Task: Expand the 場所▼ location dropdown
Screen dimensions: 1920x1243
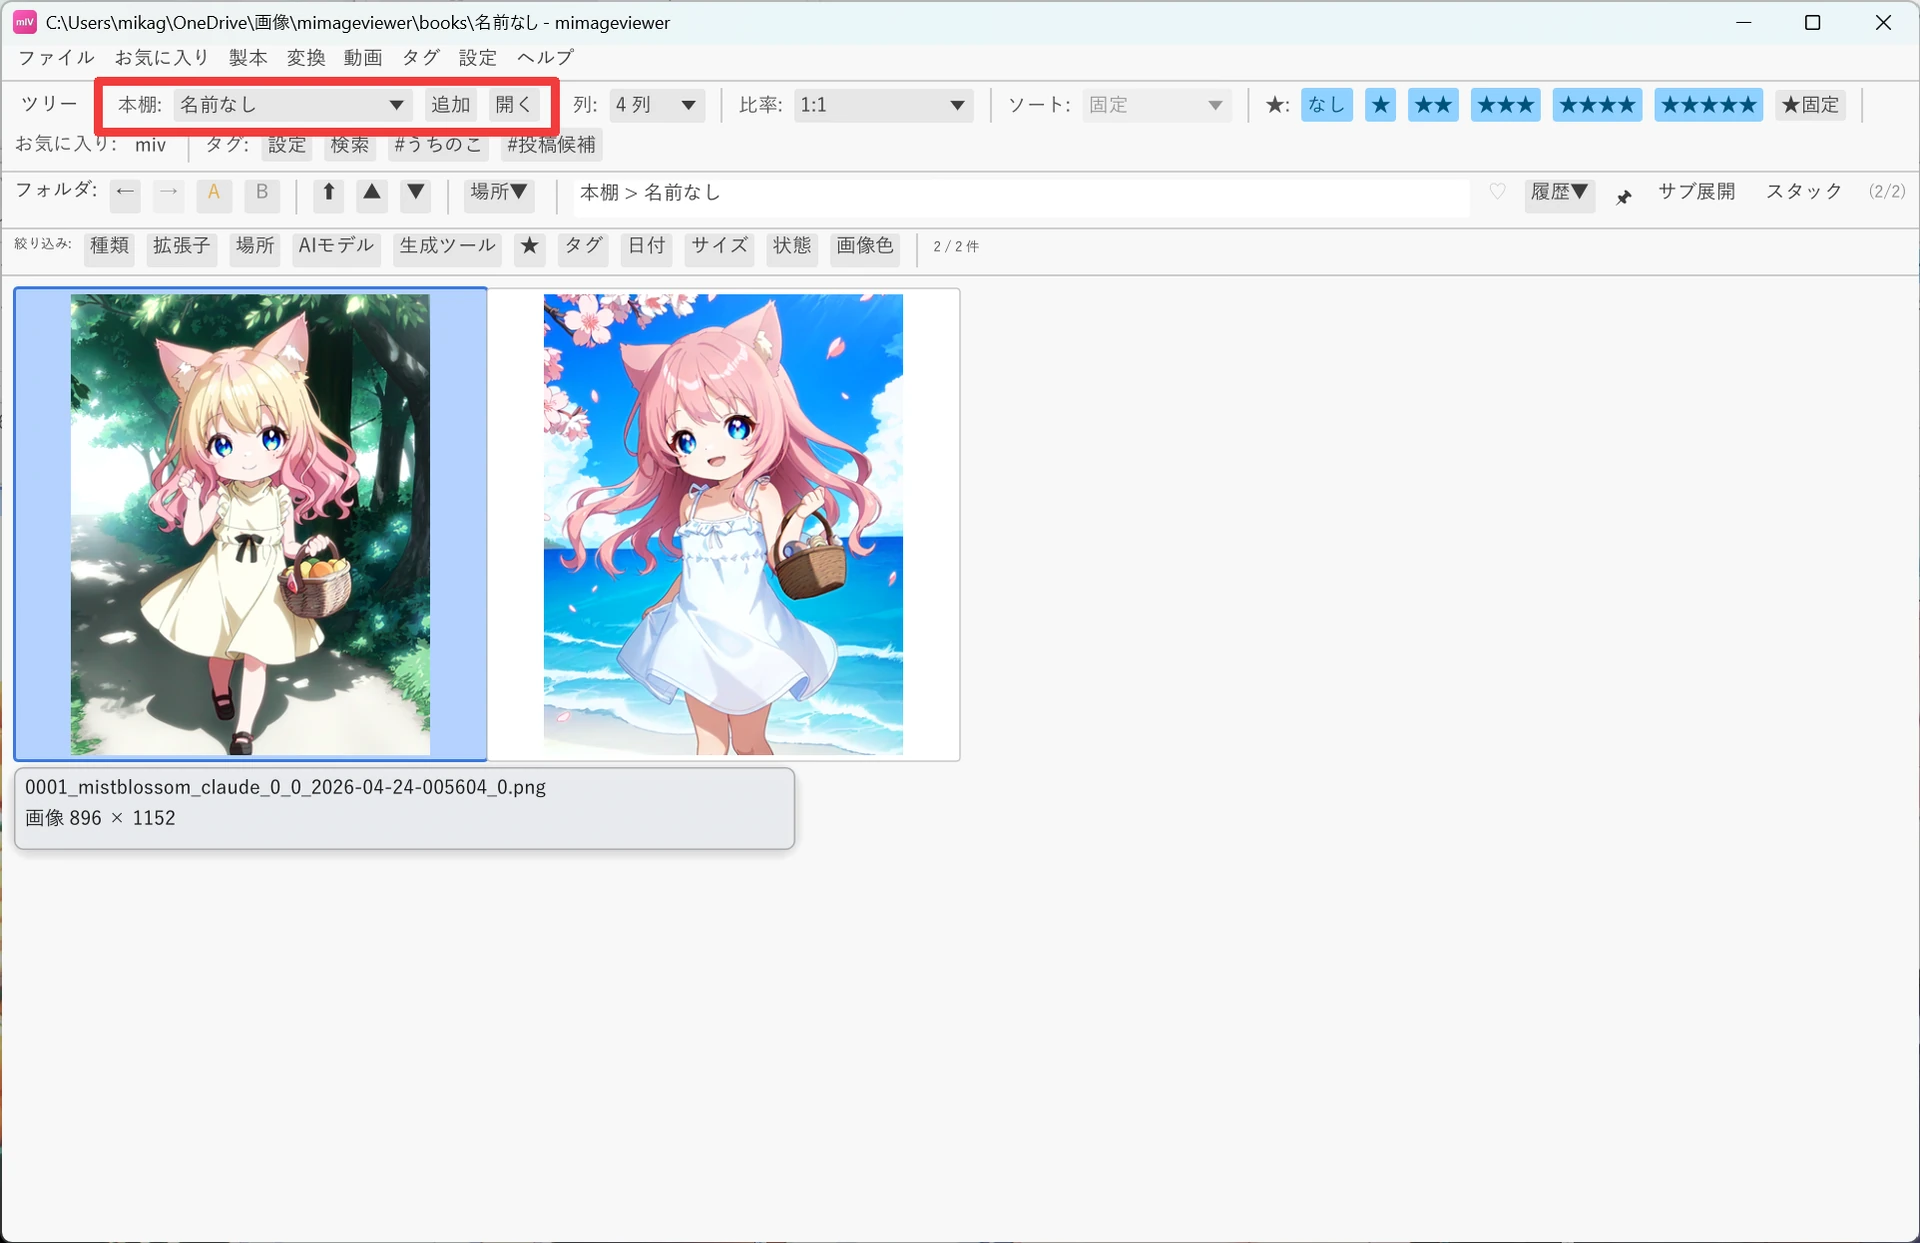Action: point(499,193)
